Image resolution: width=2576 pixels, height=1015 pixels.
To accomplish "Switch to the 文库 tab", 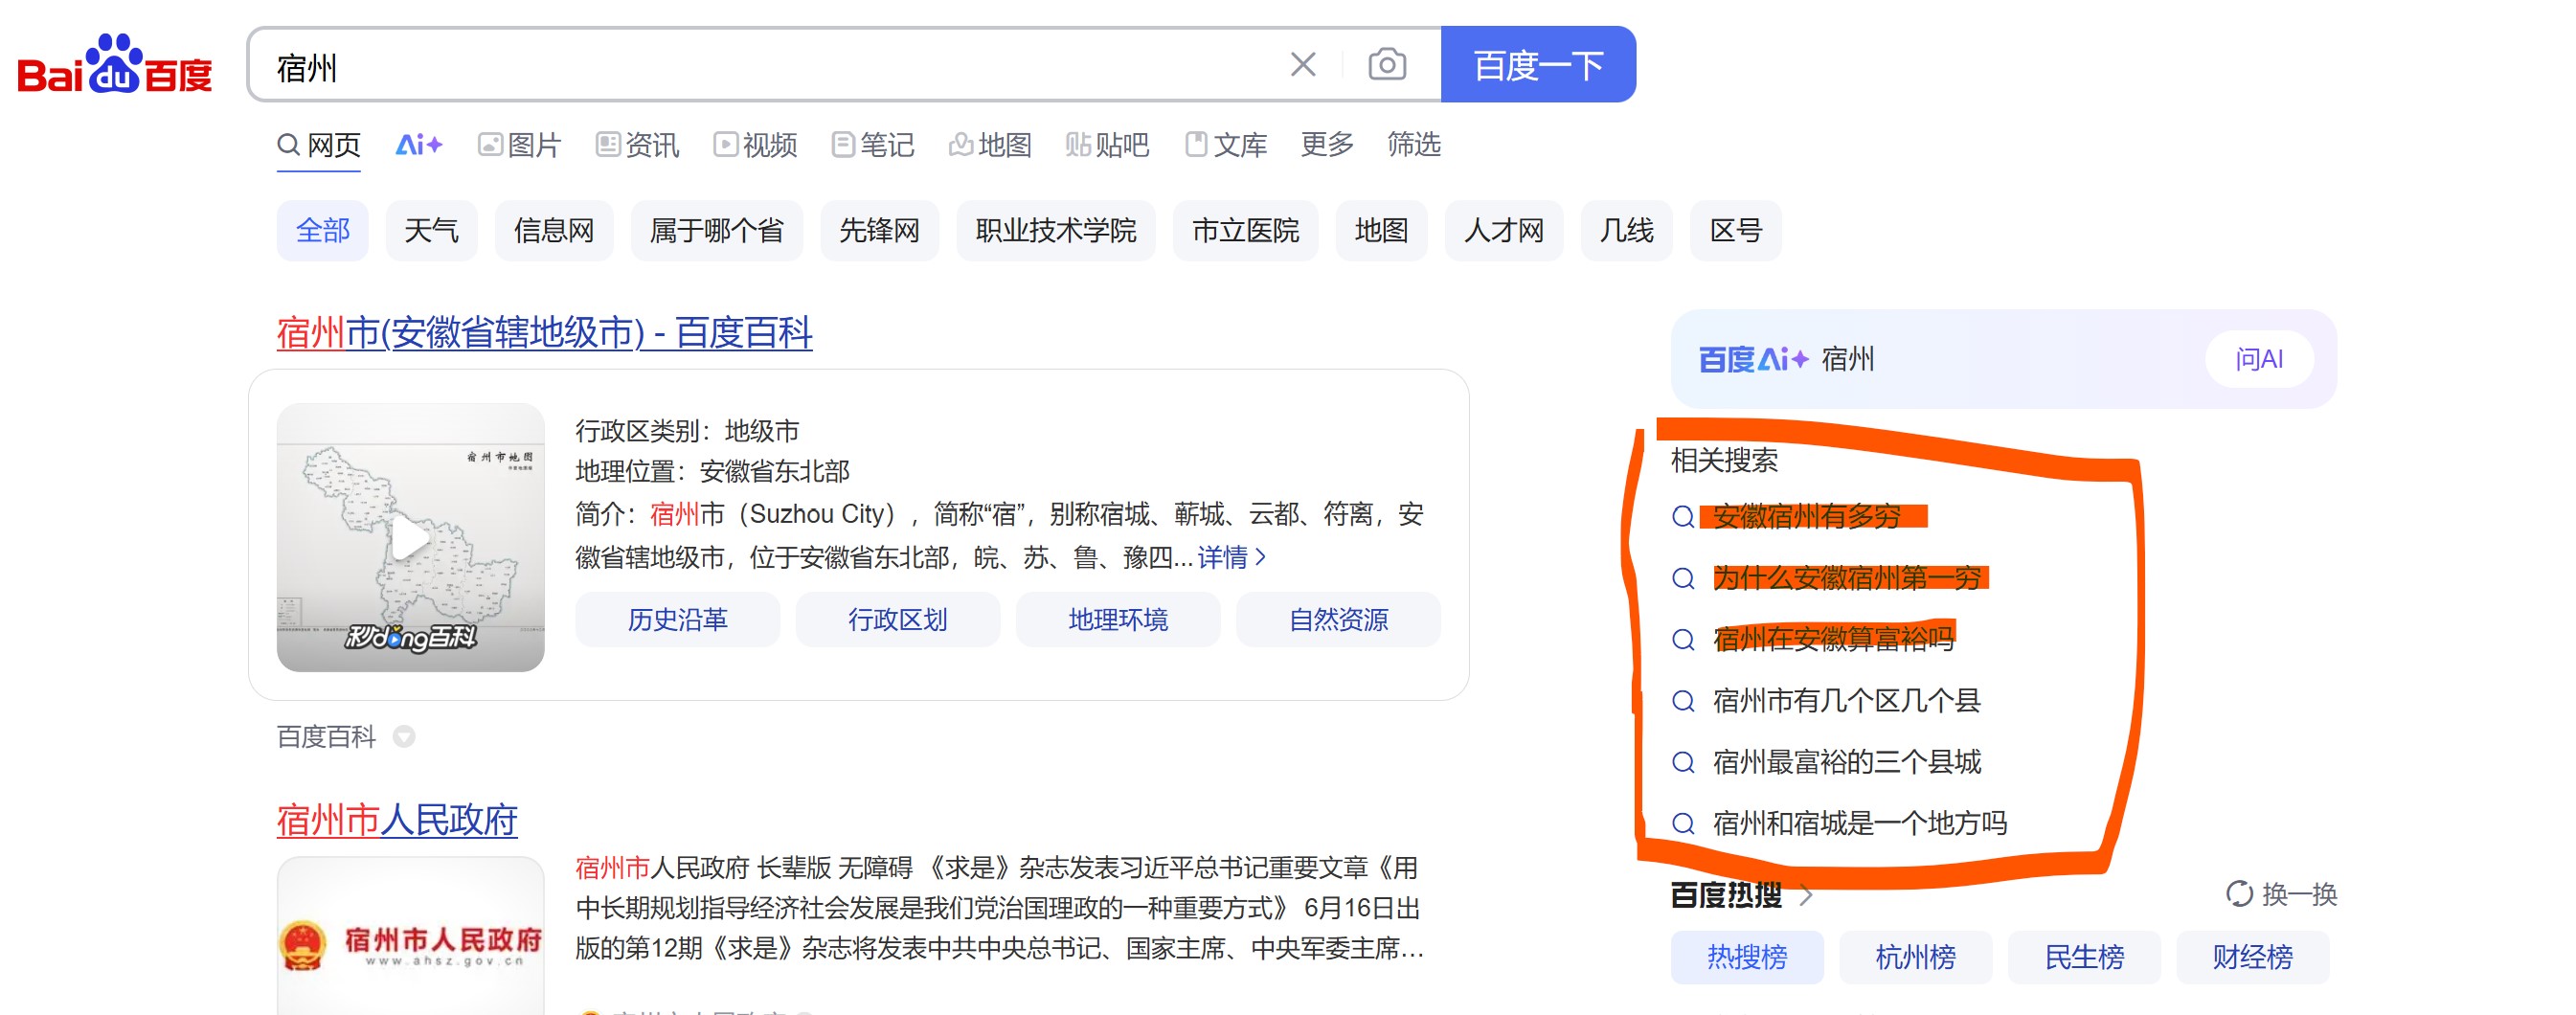I will 1226,146.
